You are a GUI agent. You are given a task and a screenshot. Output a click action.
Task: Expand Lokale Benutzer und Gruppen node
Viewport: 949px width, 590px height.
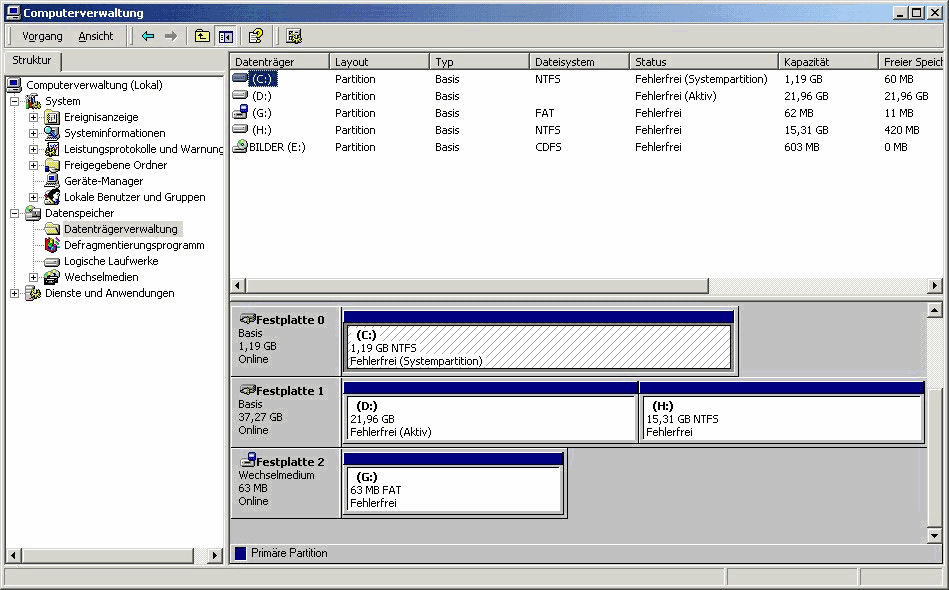(x=33, y=197)
